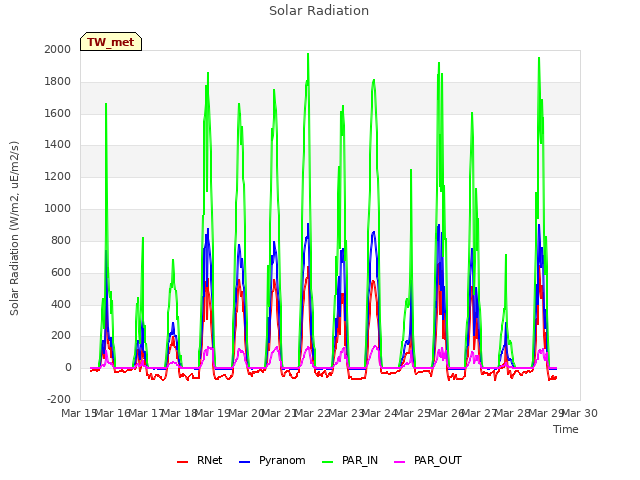This screenshot has width=640, height=480.
Task: Click the Mar 22 x-axis tick label
Action: (x=312, y=413)
